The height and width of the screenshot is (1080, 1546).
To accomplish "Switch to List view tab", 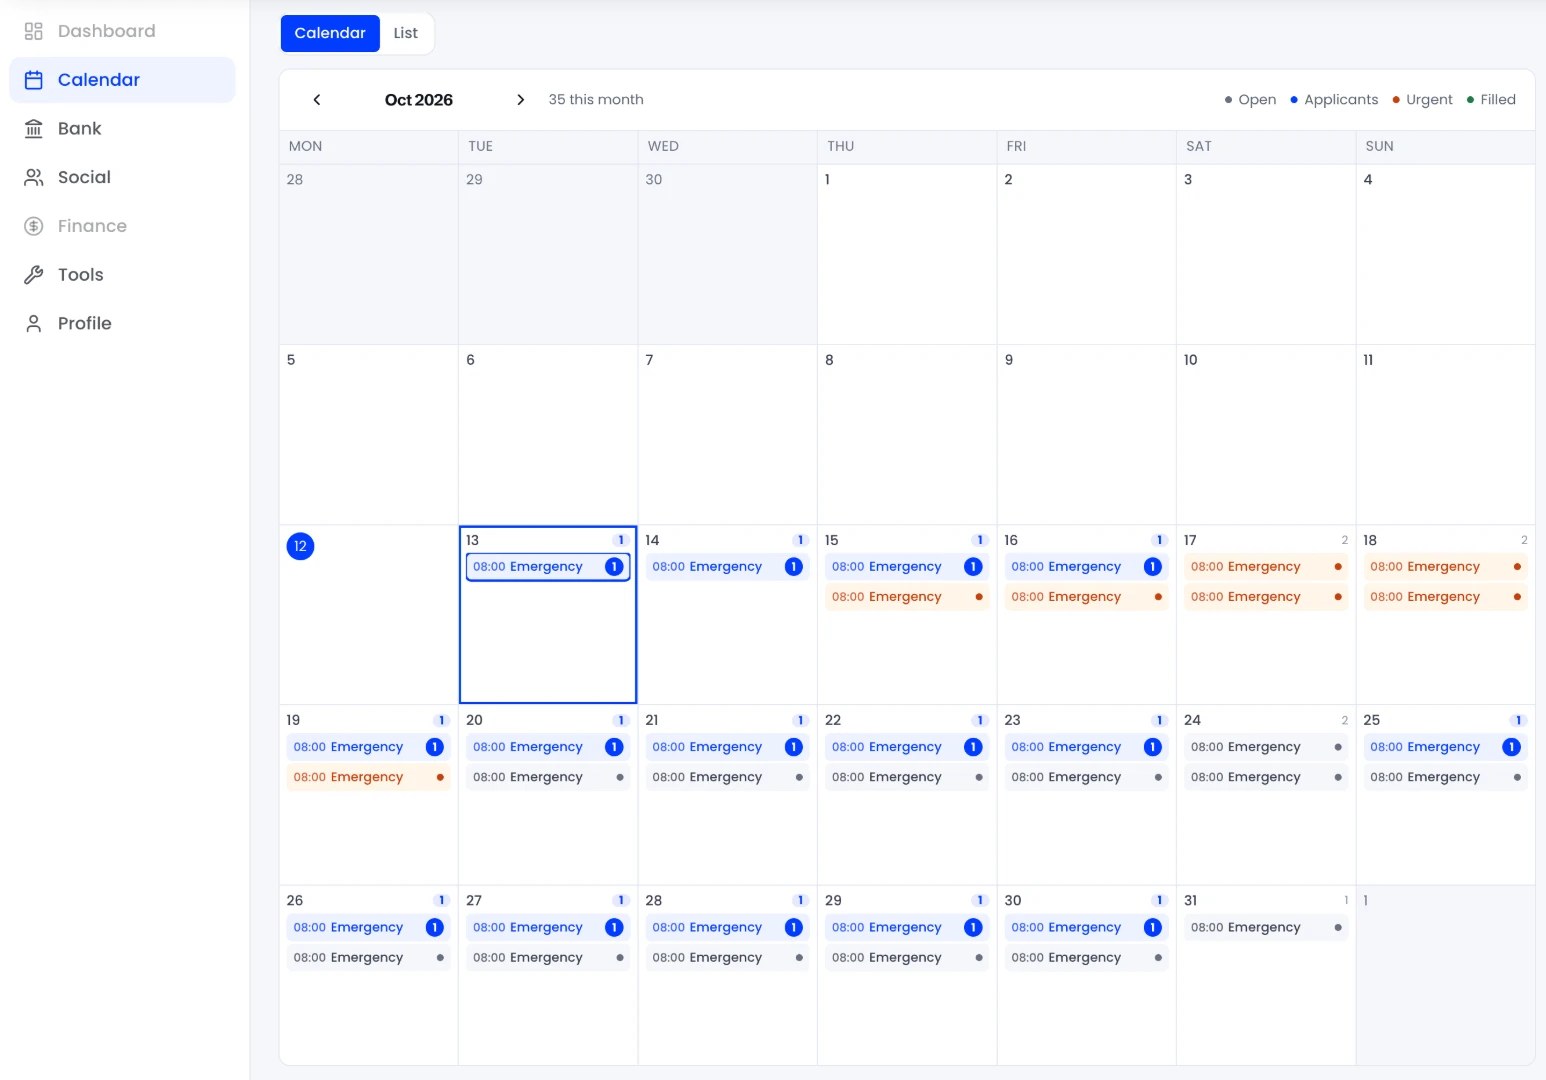I will pos(405,33).
